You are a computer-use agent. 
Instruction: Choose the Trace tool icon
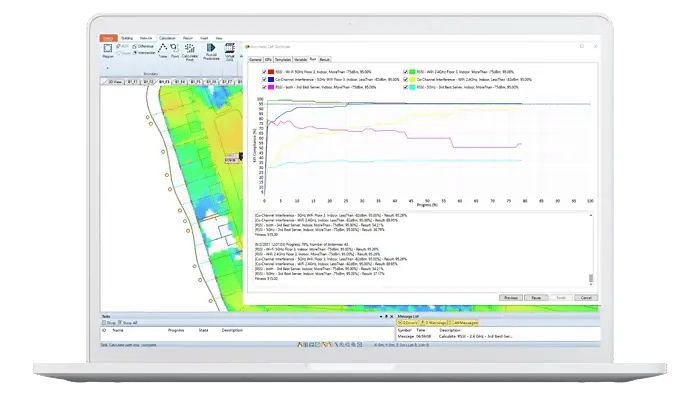pyautogui.click(x=163, y=50)
